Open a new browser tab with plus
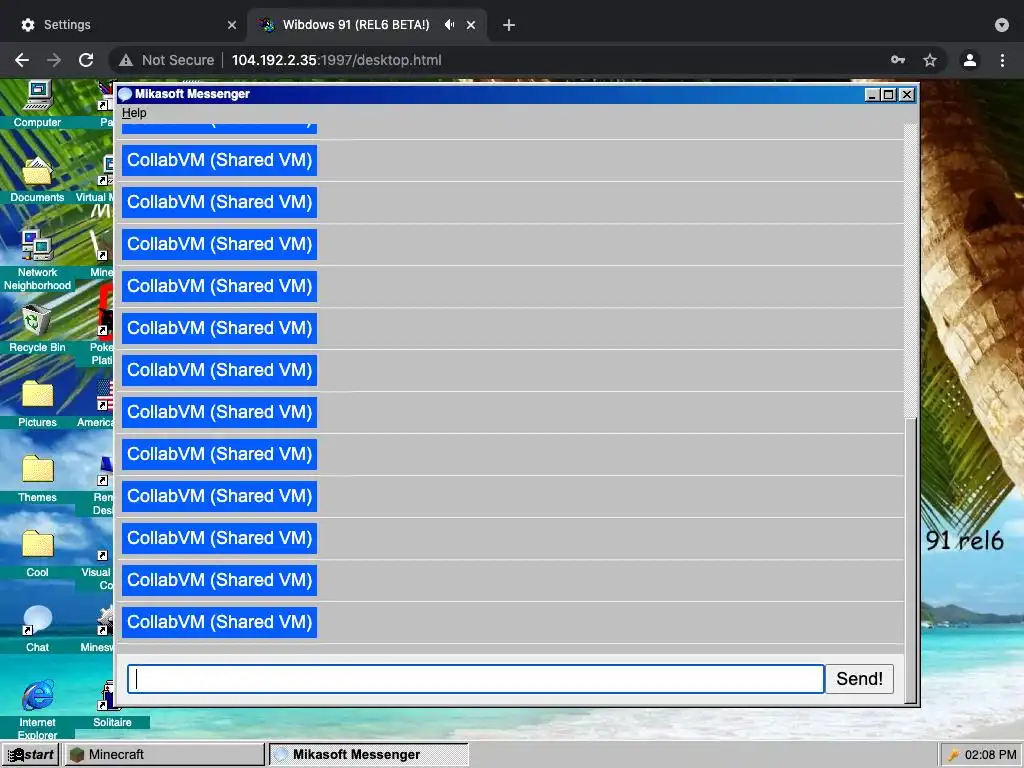This screenshot has height=768, width=1024. click(509, 25)
